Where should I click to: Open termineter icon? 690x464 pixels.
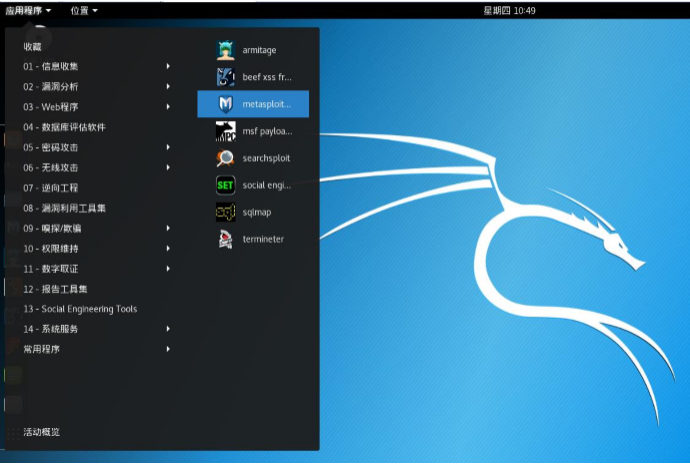pos(226,239)
